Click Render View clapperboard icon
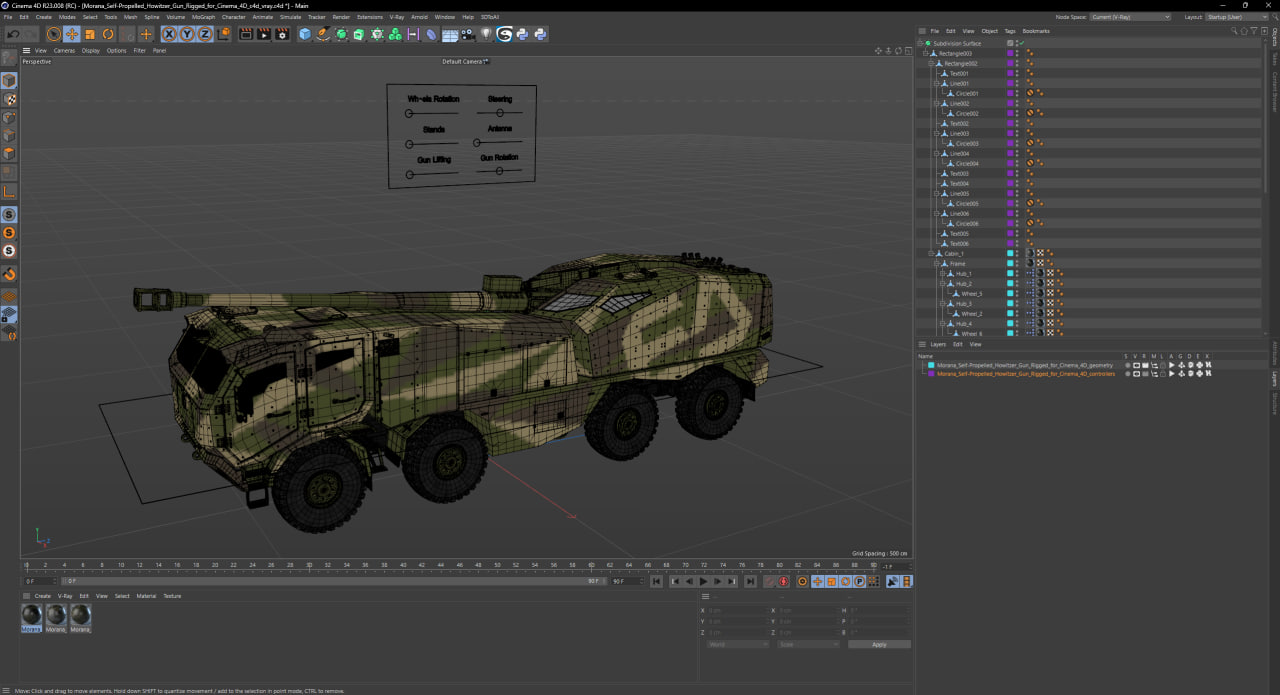The image size is (1280, 695). (x=246, y=34)
